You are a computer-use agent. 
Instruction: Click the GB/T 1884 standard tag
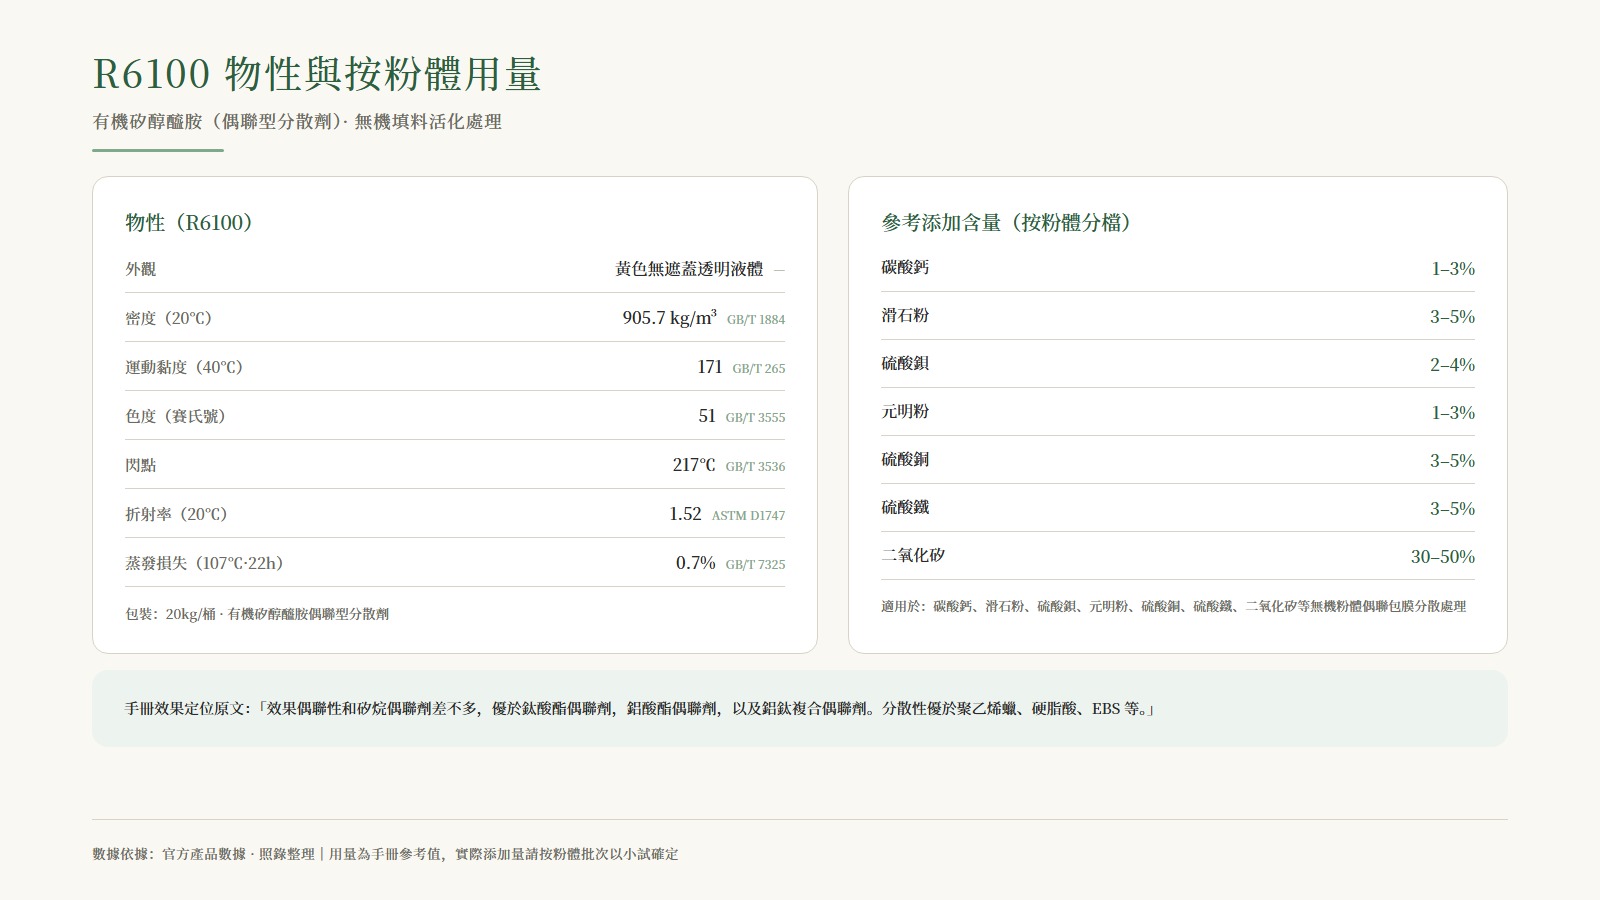[756, 320]
